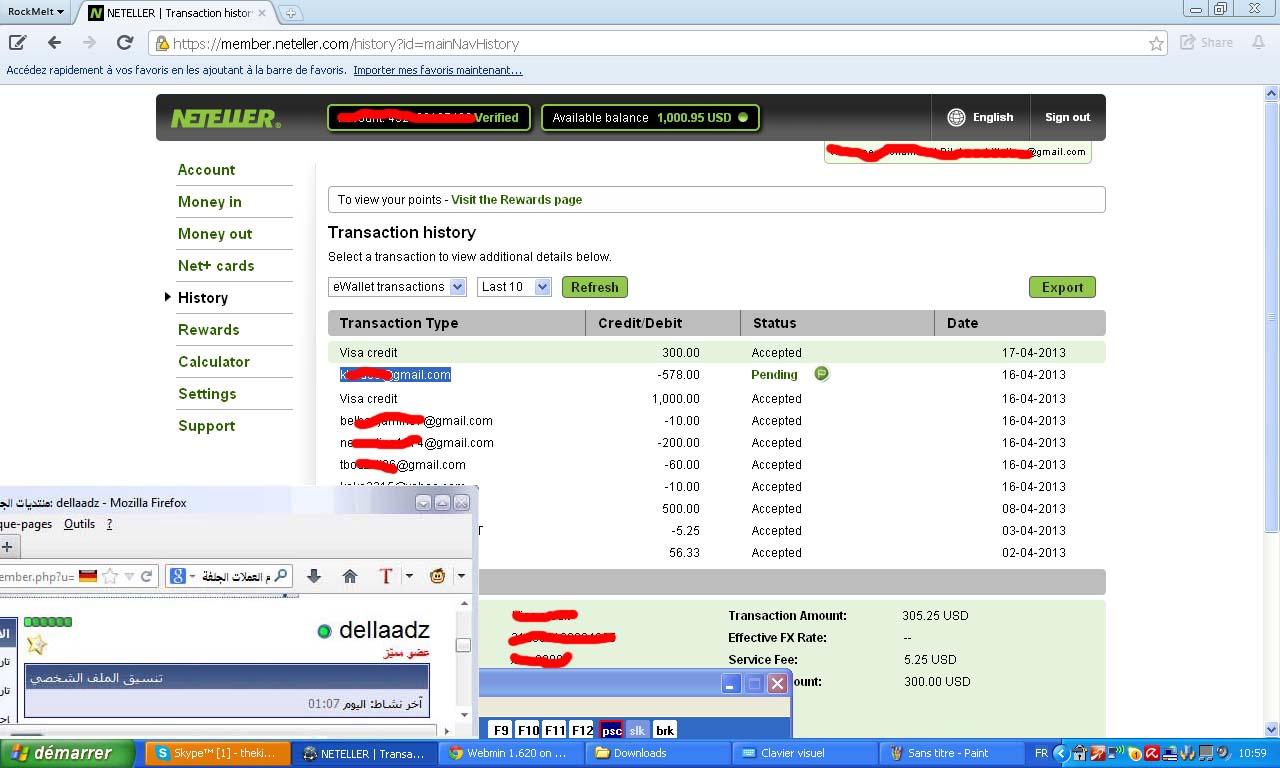Screen dimensions: 1280x768
Task: Select the Visa credit 1,000.00 transaction row
Action: tap(716, 398)
